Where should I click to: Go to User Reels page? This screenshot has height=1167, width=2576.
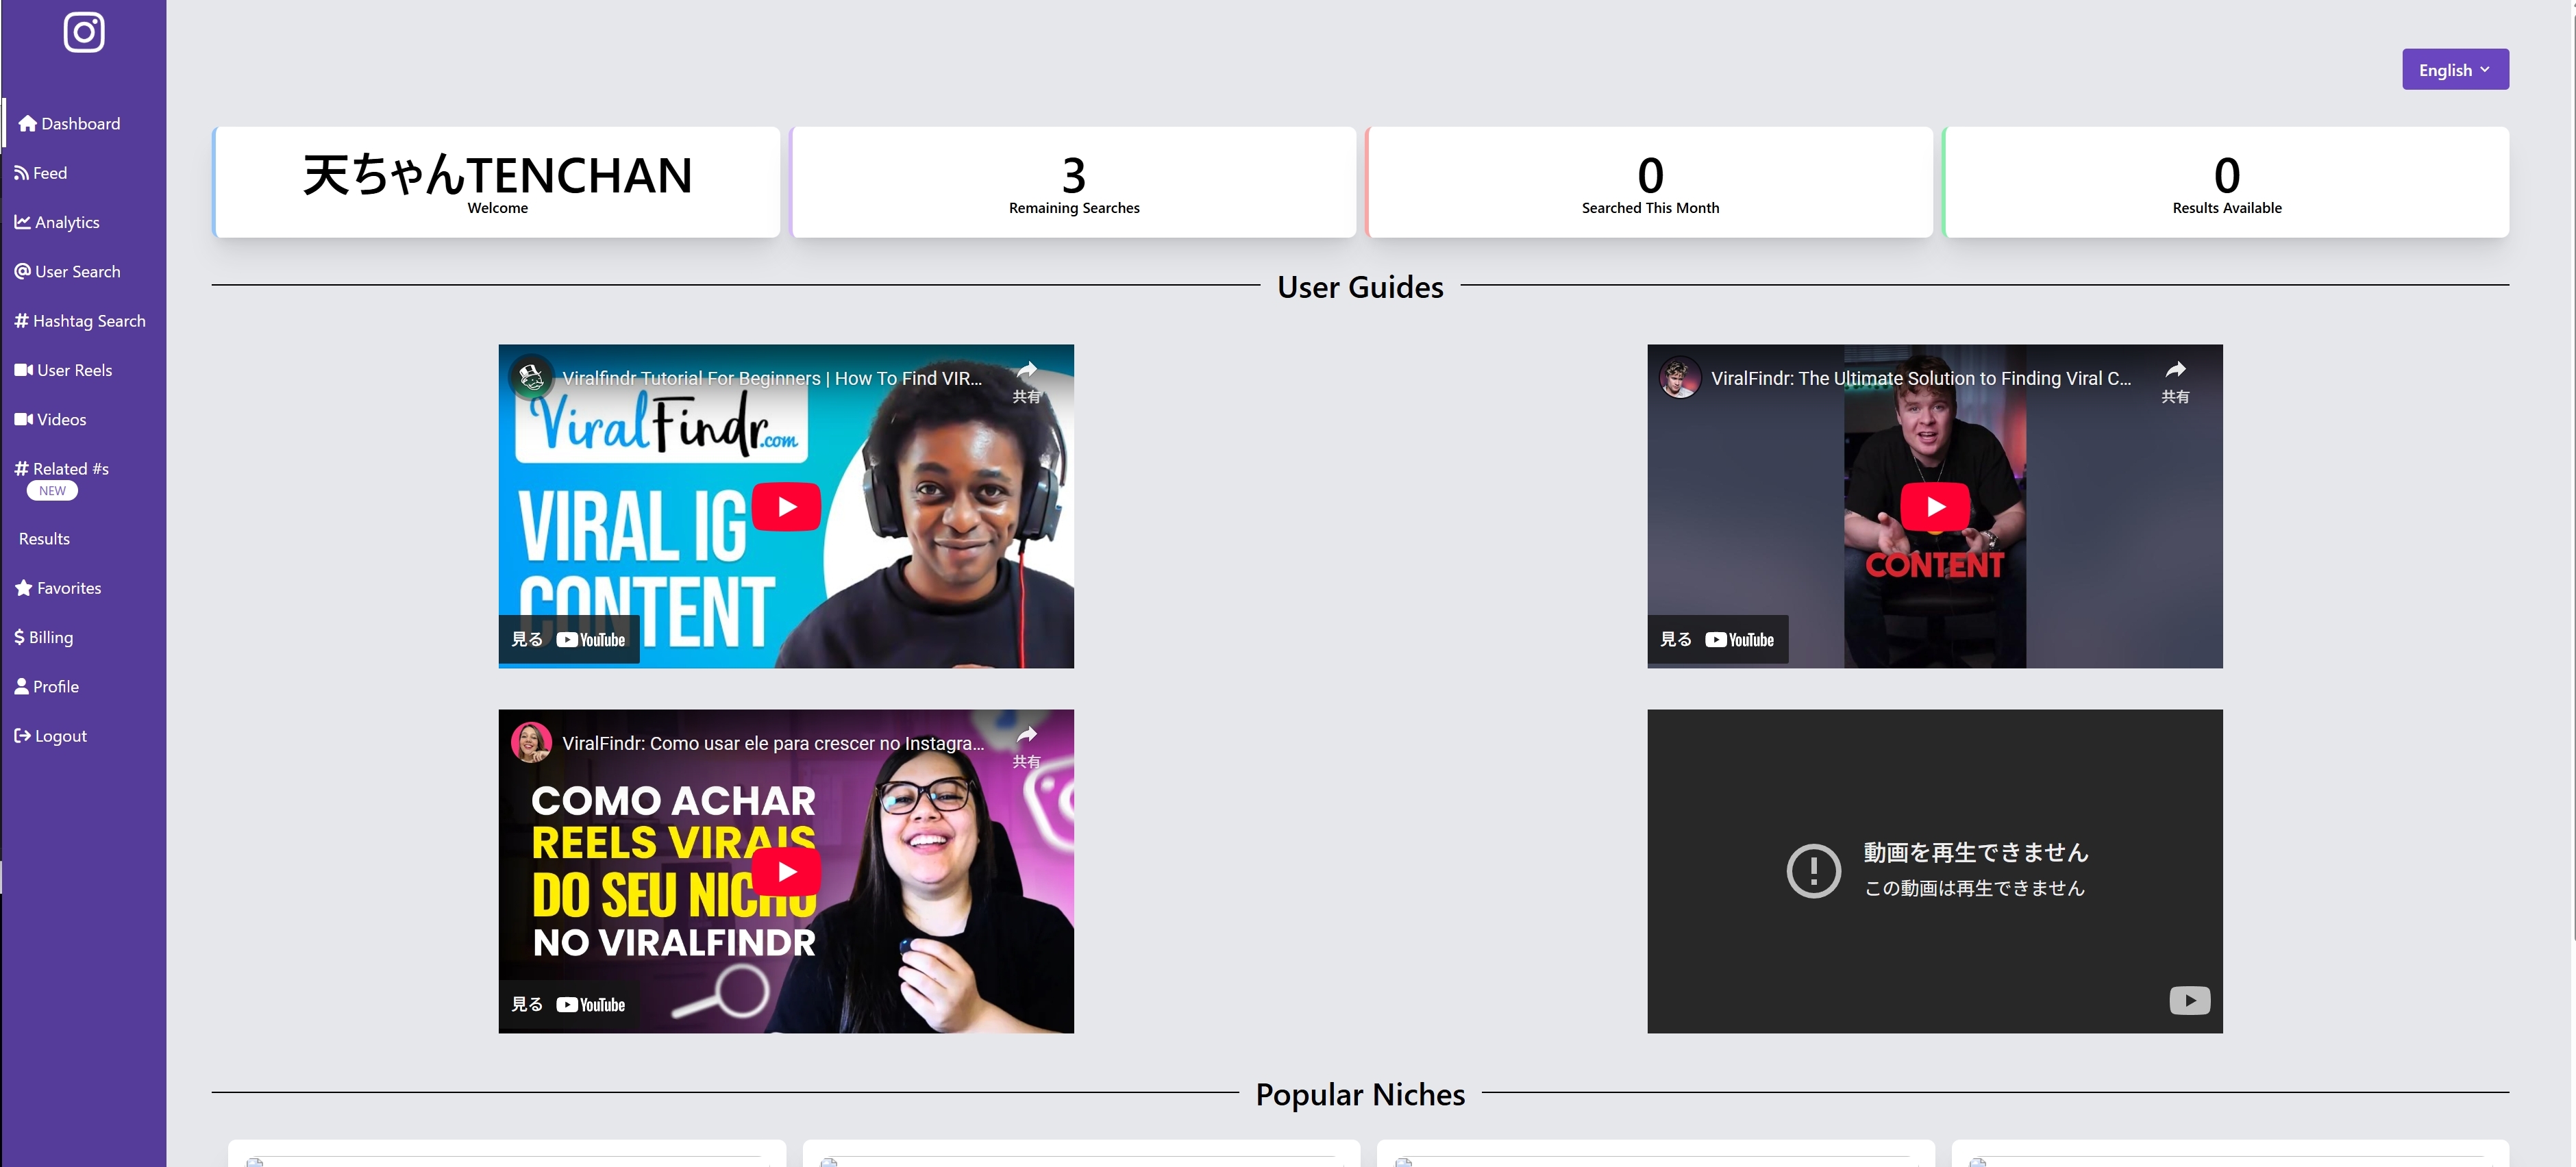tap(64, 370)
